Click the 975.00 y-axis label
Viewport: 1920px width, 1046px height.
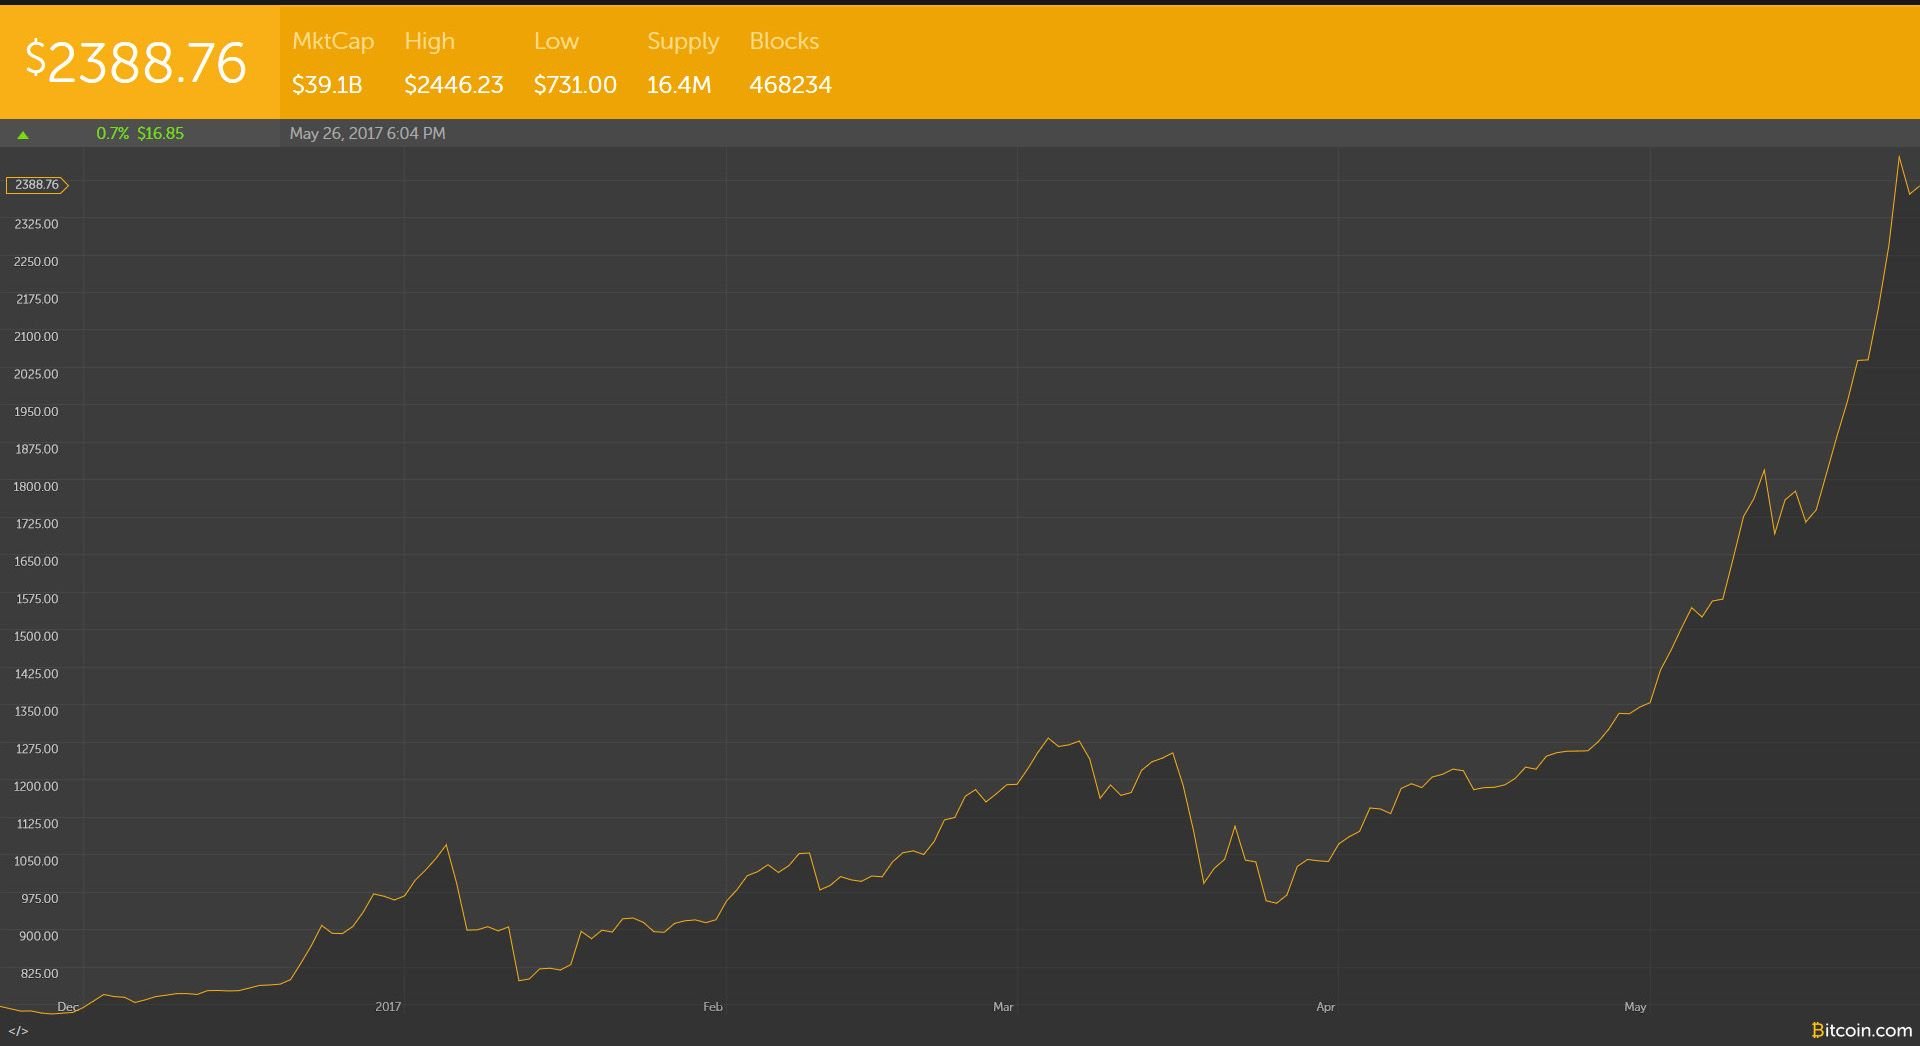[40, 899]
